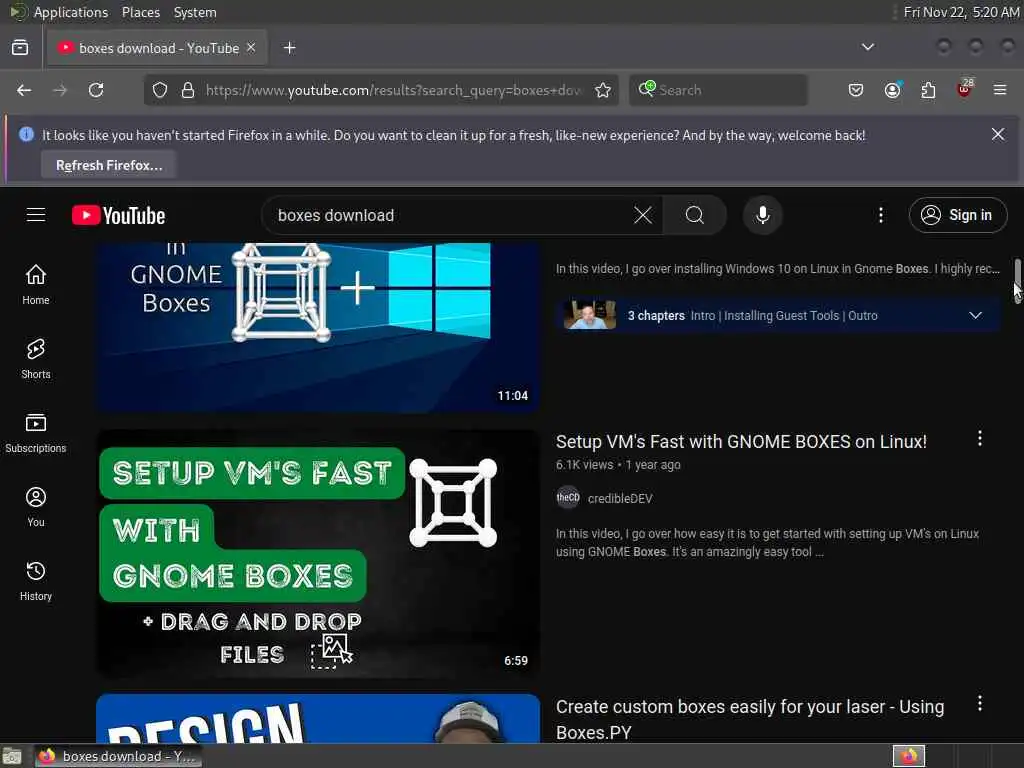1024x768 pixels.
Task: Open the Design laser boxes thumbnail
Action: pos(318,718)
